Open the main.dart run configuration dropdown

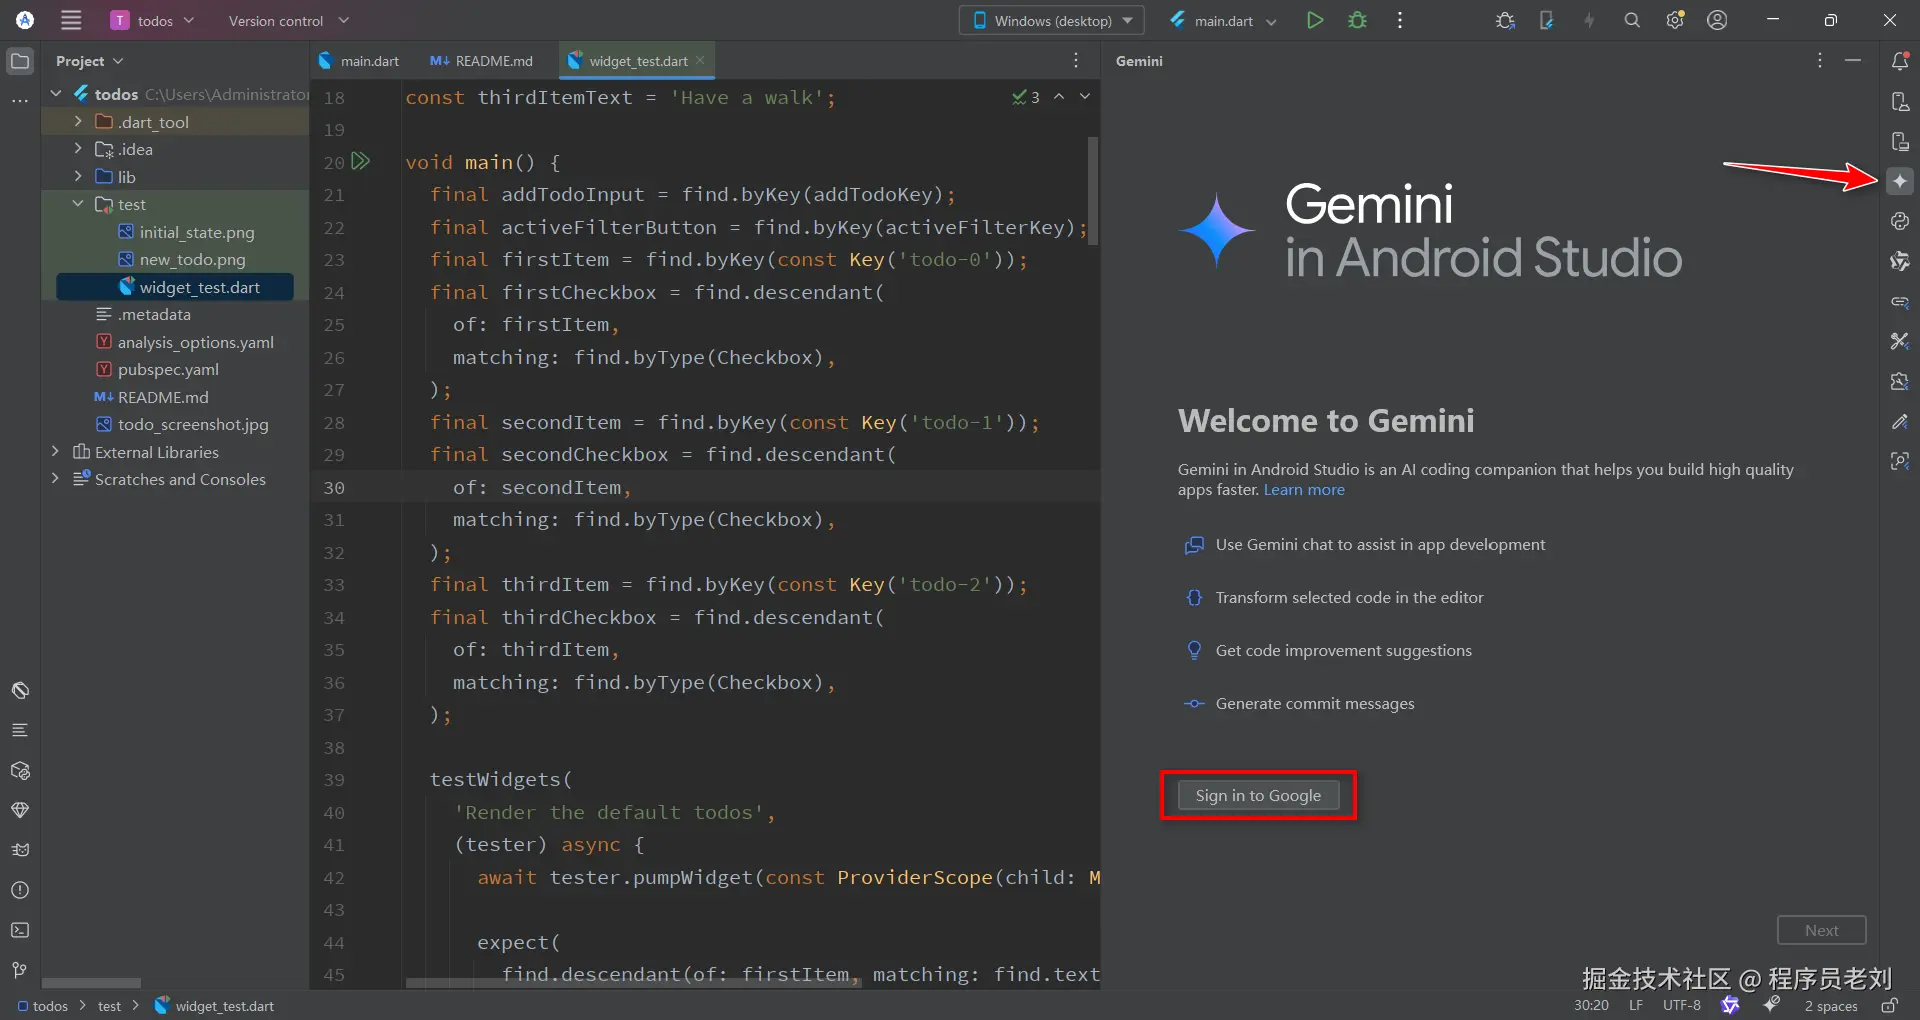pyautogui.click(x=1223, y=20)
